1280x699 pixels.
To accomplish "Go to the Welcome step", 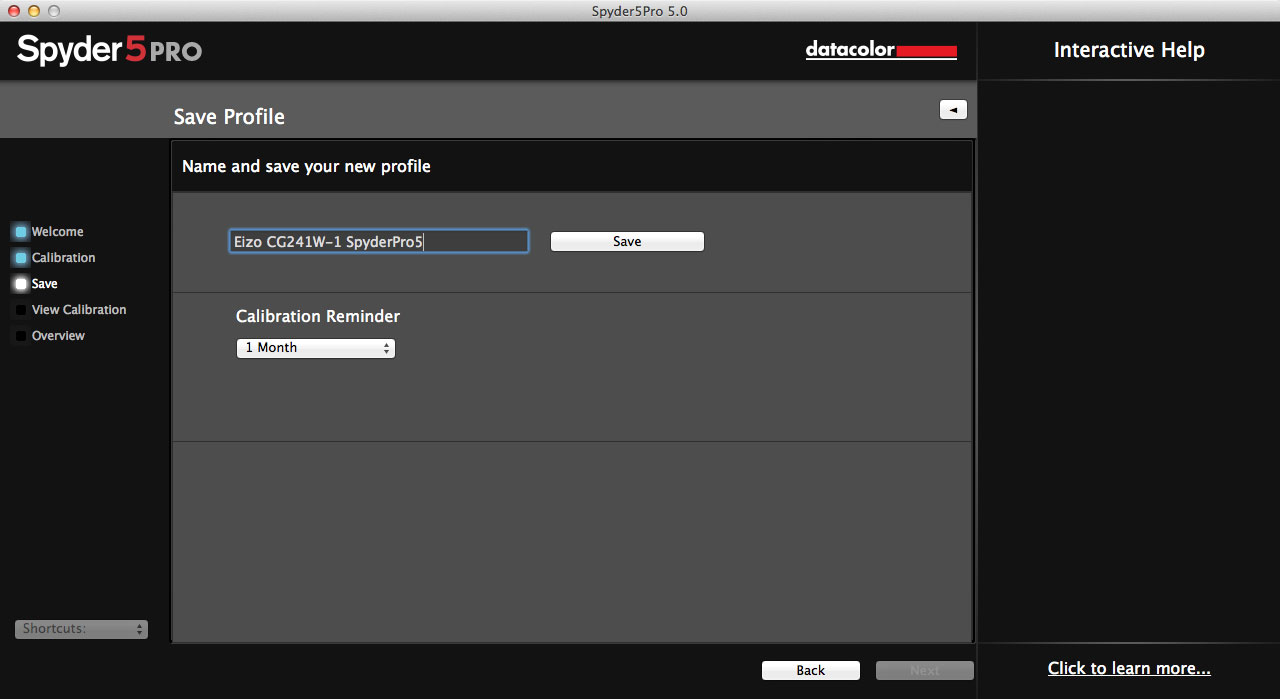I will (57, 232).
